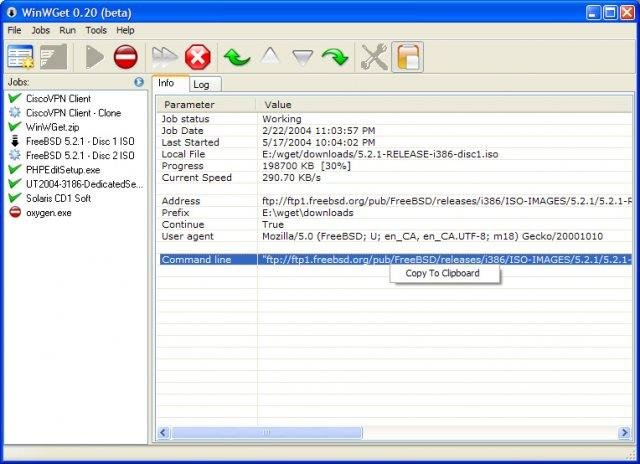The height and width of the screenshot is (464, 640).
Task: Click the Last Started parameter label
Action: [190, 142]
